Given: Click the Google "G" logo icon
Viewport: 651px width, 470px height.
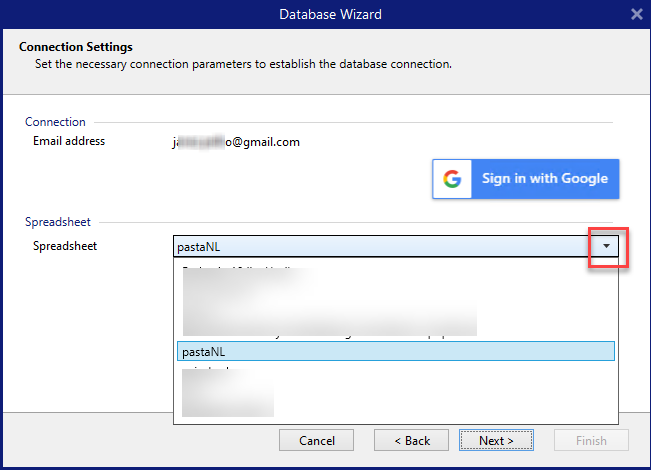Looking at the screenshot, I should (x=453, y=179).
